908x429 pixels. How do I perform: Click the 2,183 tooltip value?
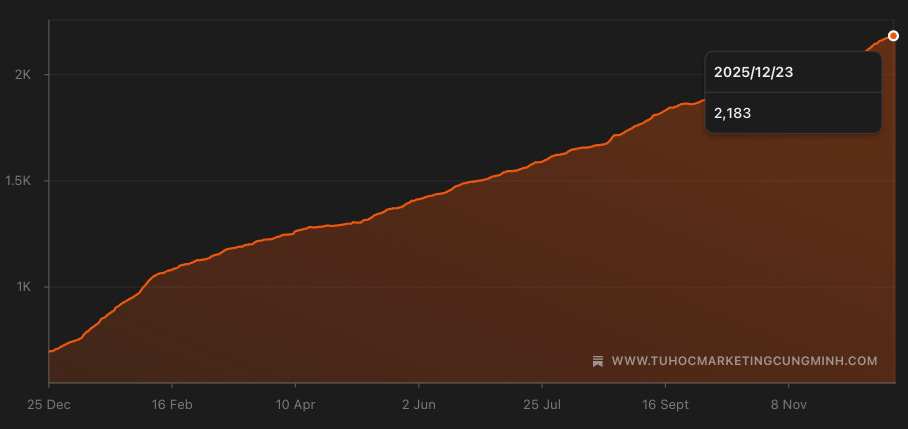point(733,113)
